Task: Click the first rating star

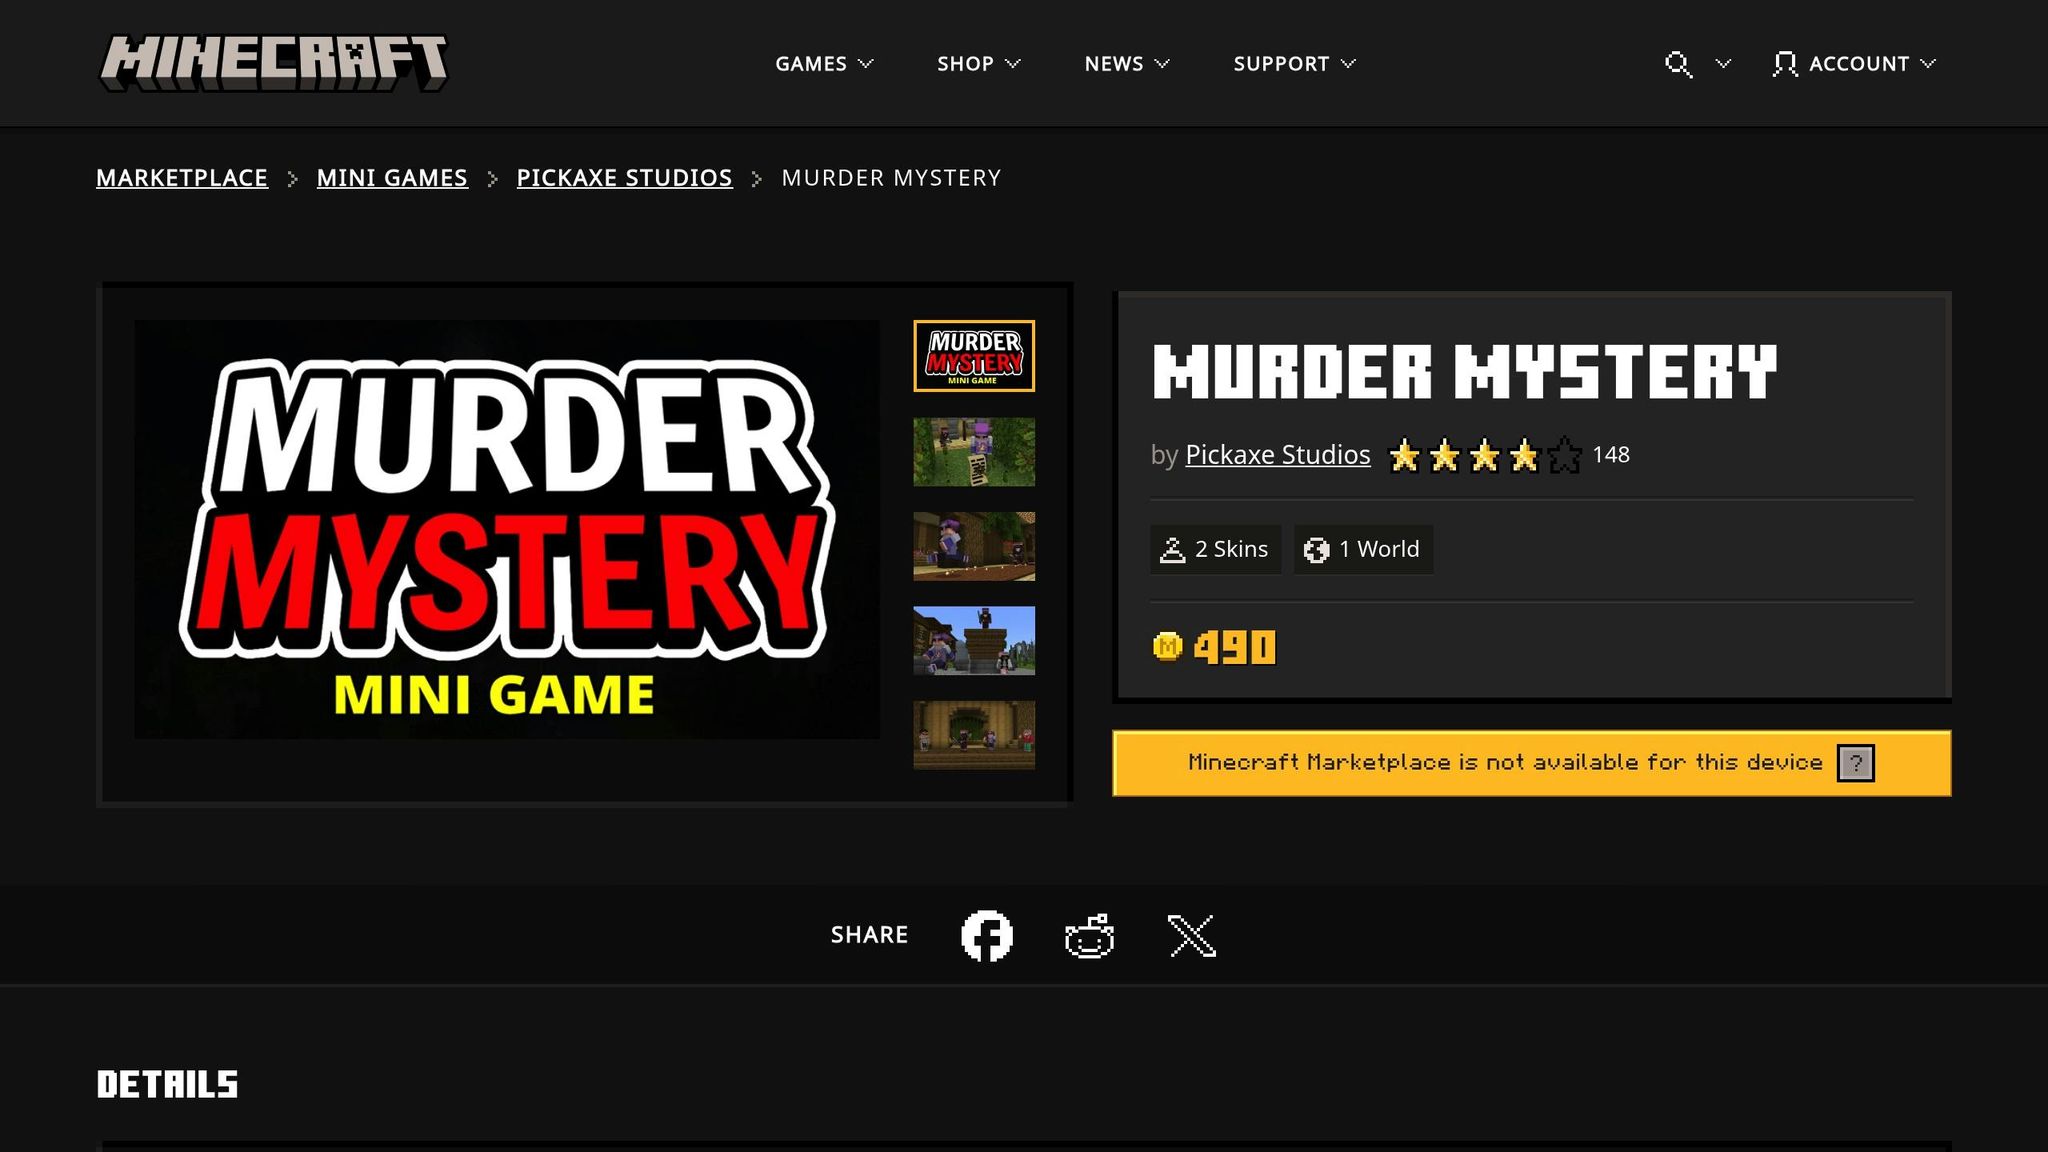Action: 1404,456
